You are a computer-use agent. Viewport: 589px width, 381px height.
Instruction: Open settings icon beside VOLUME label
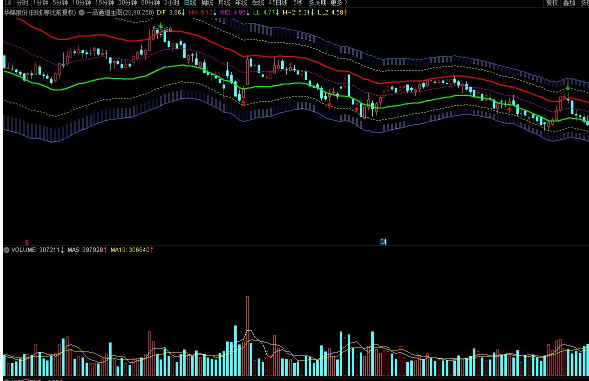point(6,250)
